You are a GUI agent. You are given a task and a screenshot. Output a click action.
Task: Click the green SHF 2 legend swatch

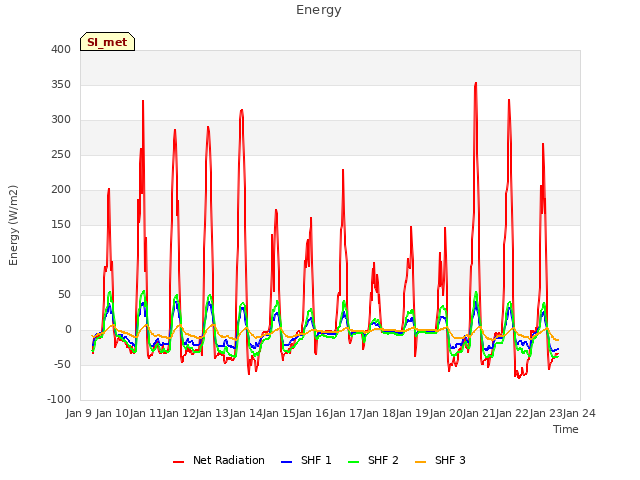[x=353, y=462]
